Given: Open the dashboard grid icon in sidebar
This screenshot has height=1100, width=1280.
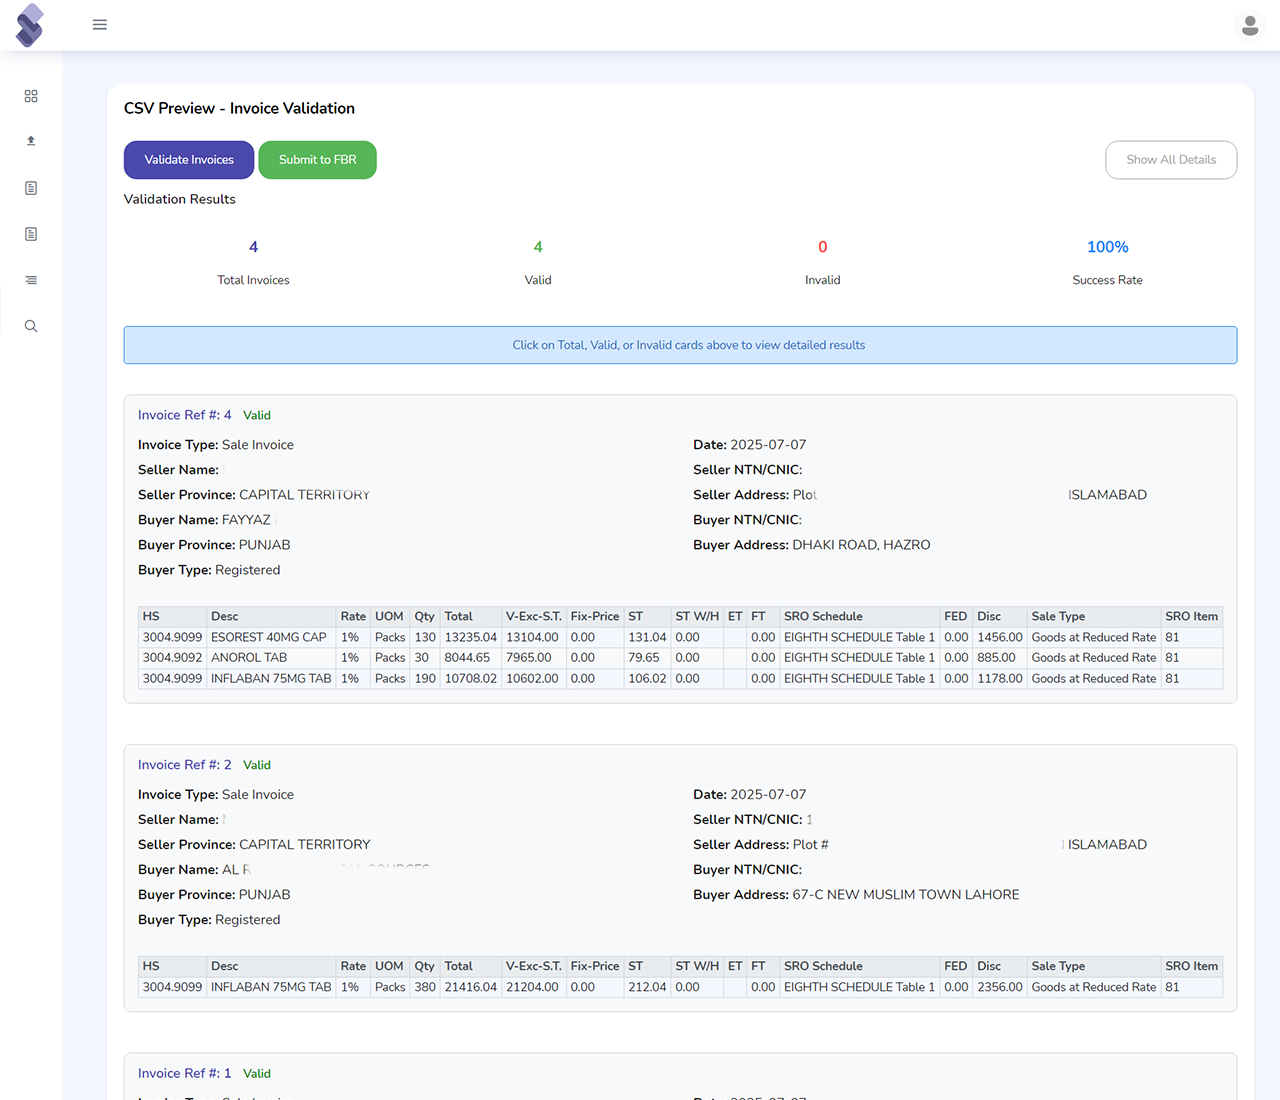Looking at the screenshot, I should pyautogui.click(x=31, y=96).
